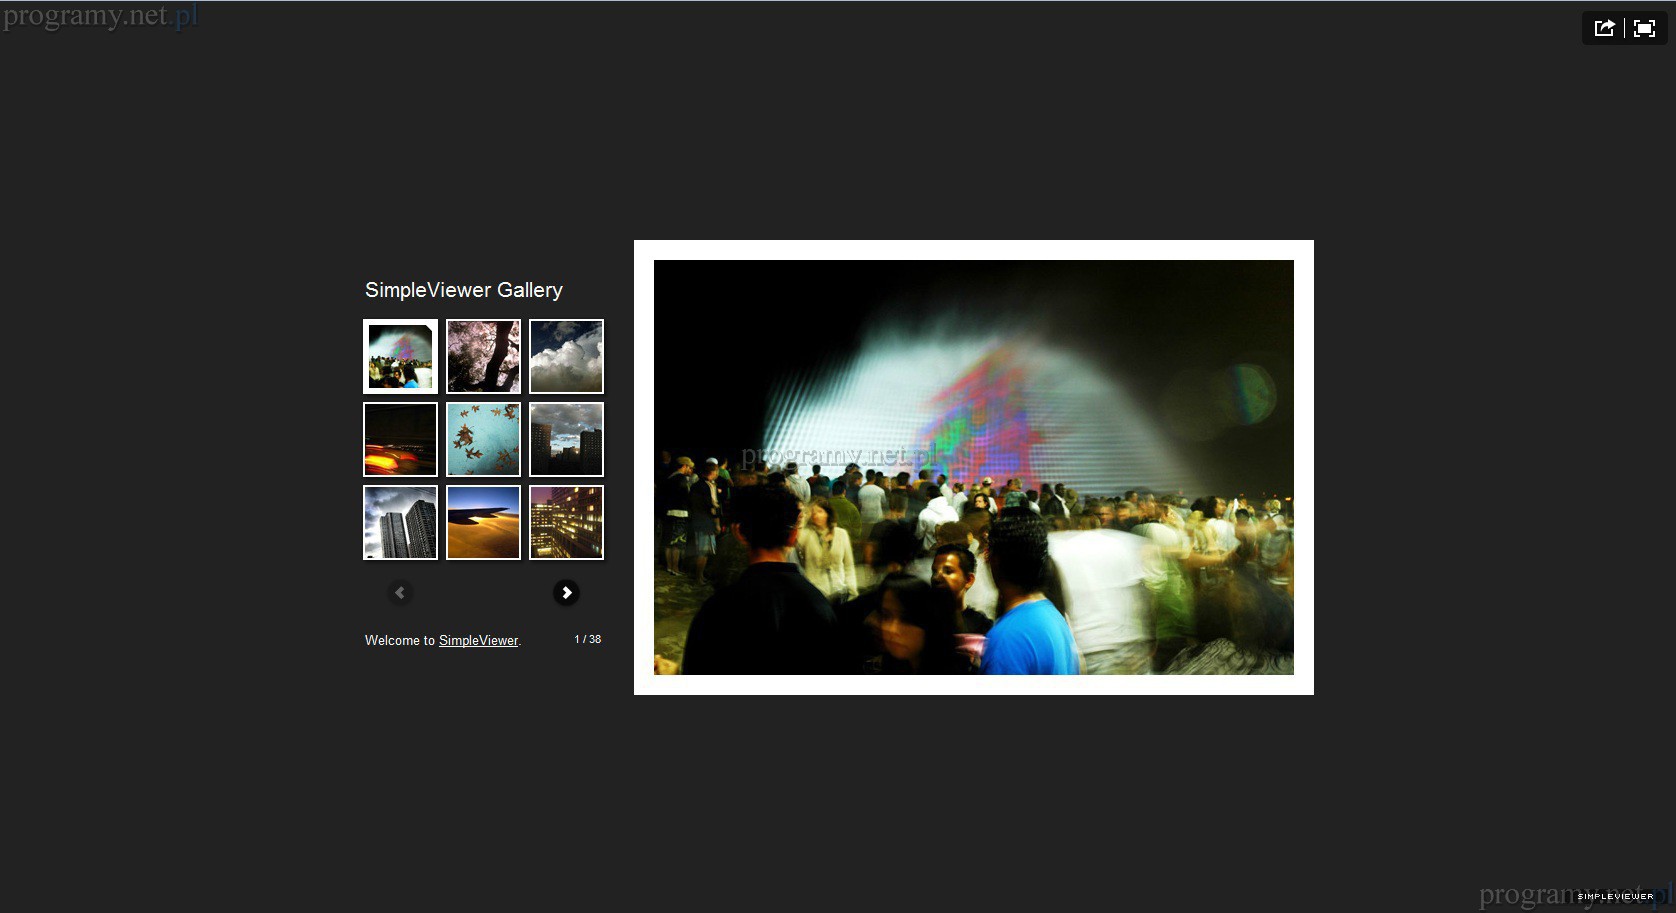Select the lit office windows thumbnail
The width and height of the screenshot is (1676, 913).
coord(566,523)
